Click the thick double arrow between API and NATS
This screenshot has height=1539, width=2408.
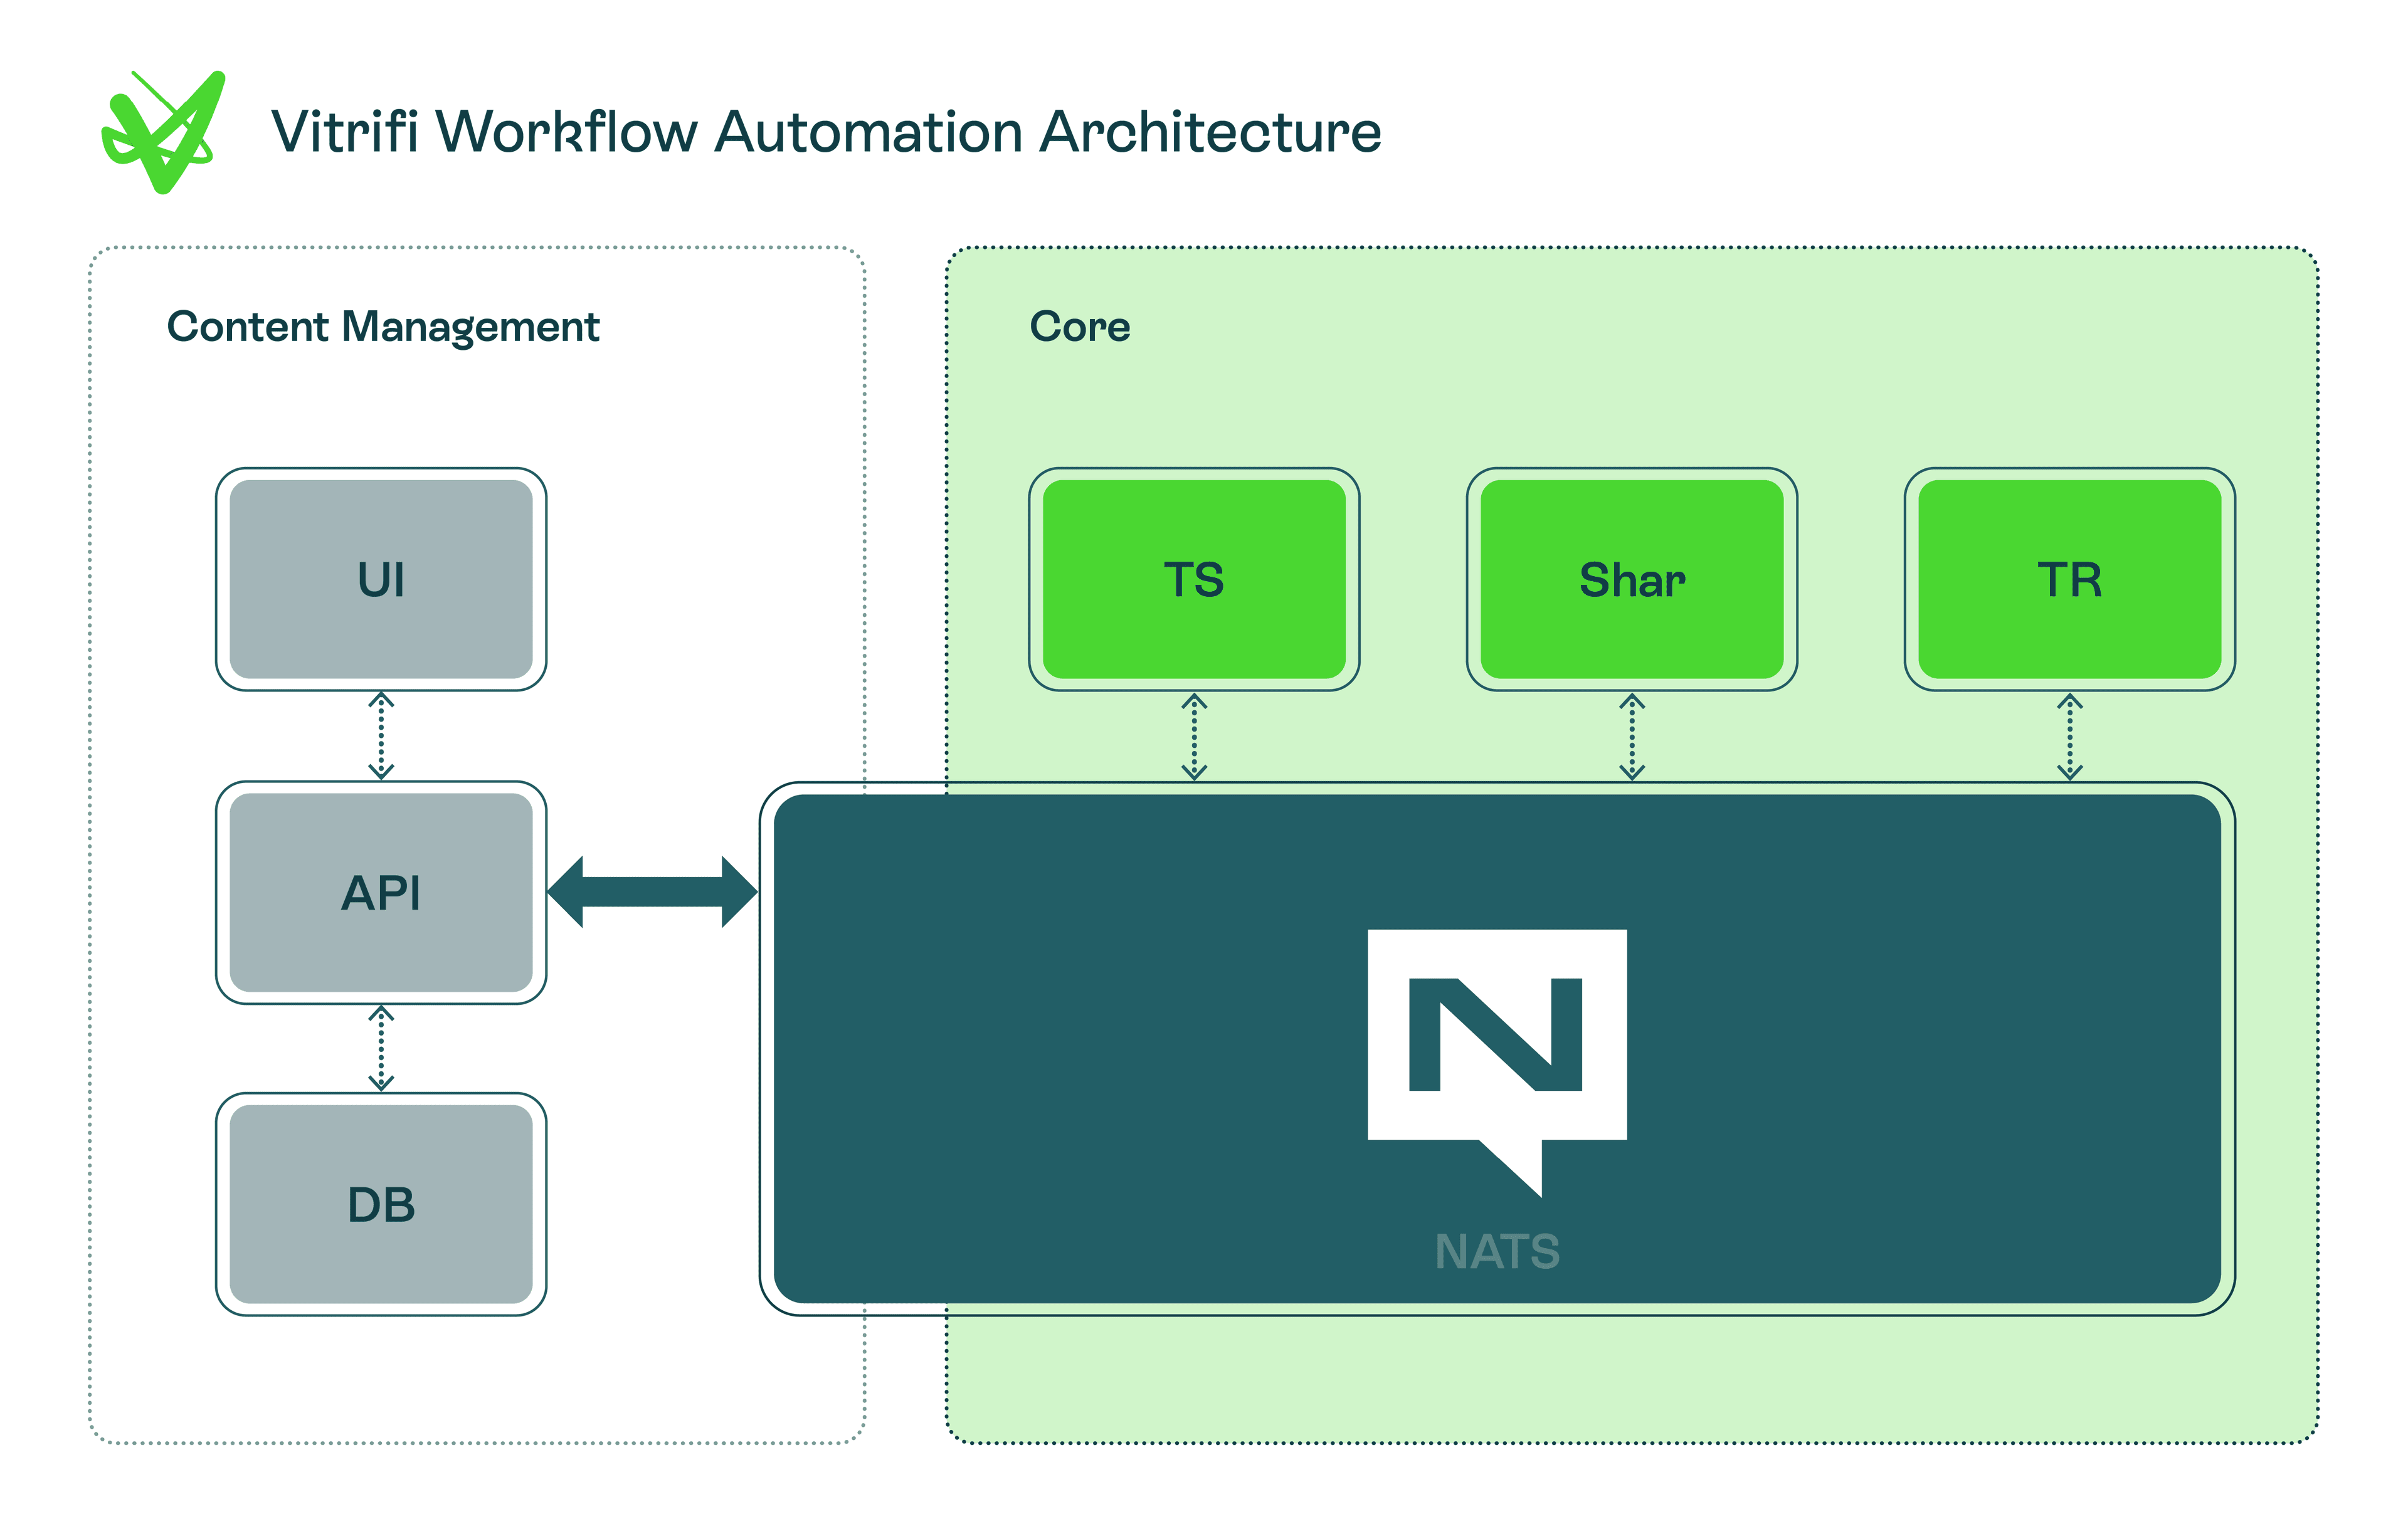[x=652, y=891]
